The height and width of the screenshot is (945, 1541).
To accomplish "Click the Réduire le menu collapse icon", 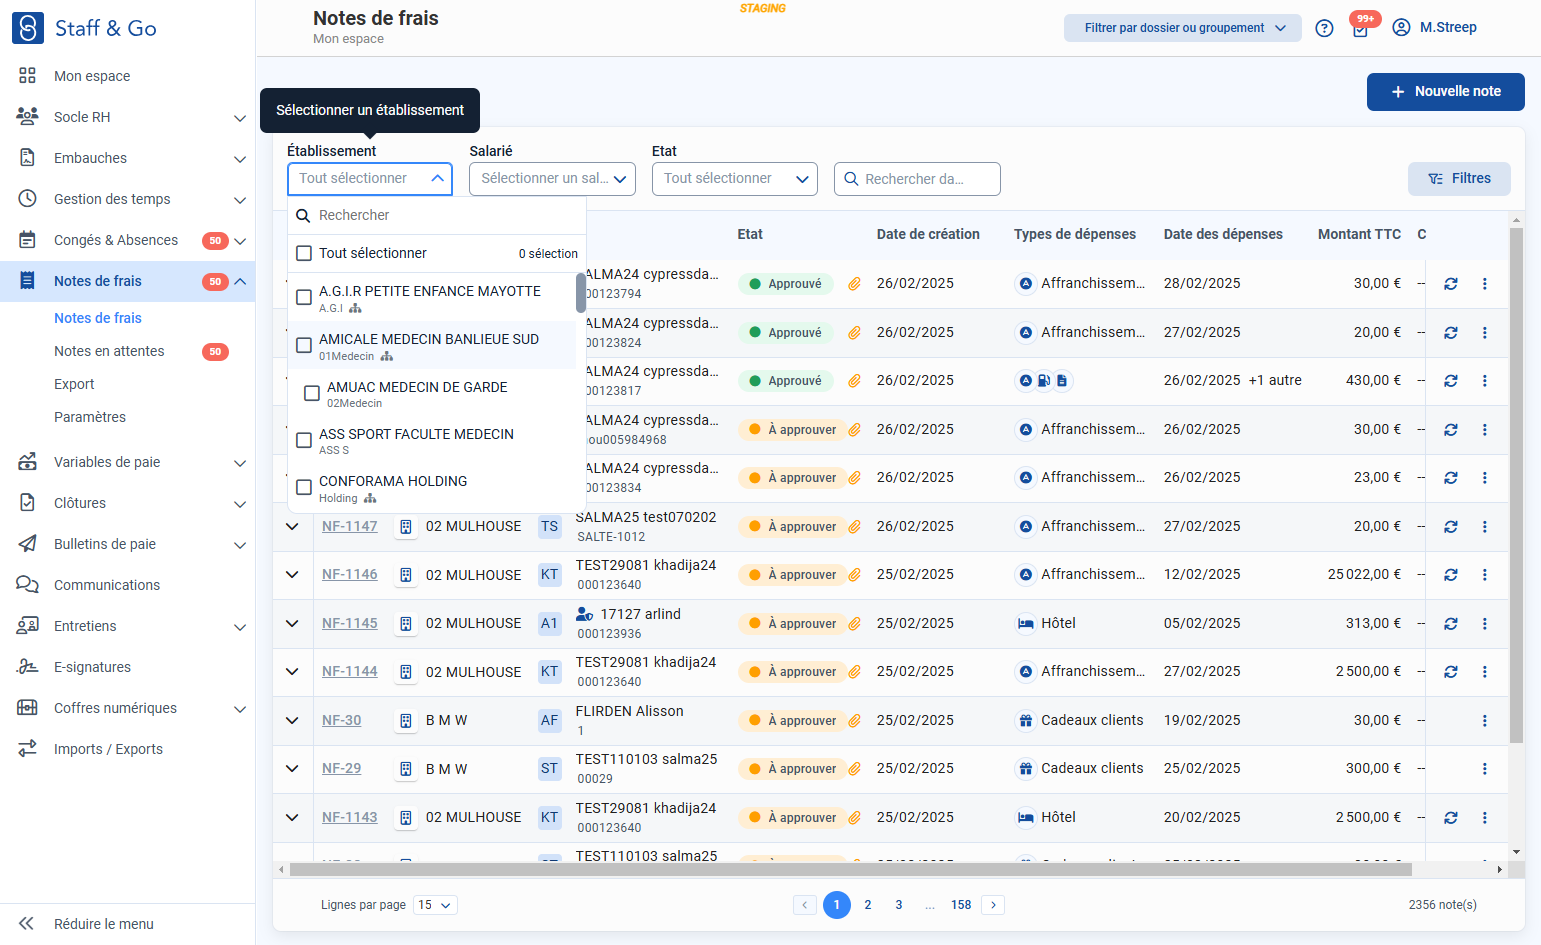I will pyautogui.click(x=27, y=924).
